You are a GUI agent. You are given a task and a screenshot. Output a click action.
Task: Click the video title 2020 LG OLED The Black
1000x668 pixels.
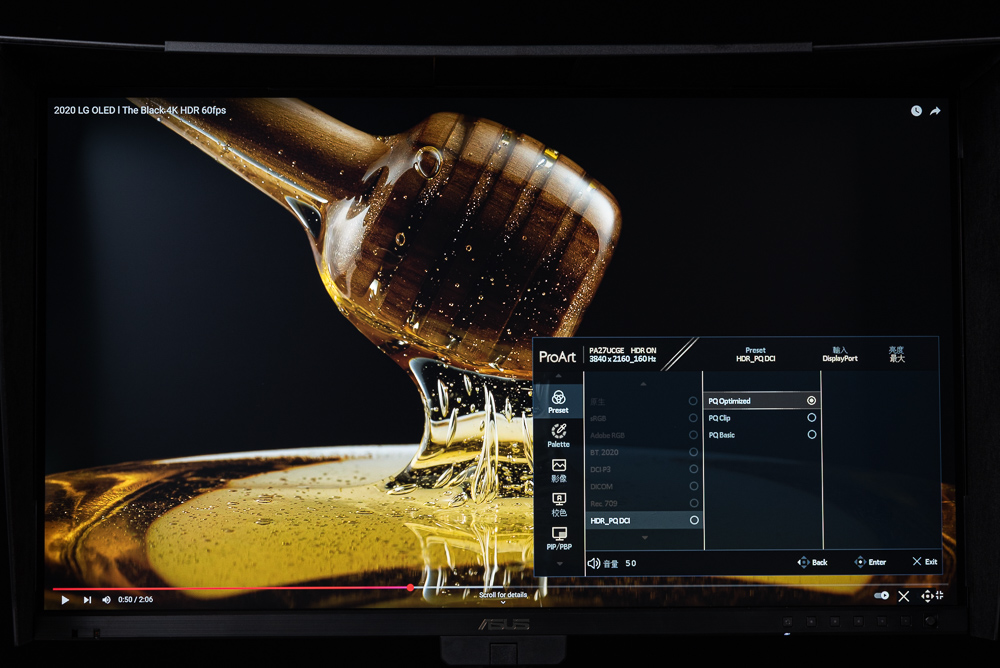(140, 110)
